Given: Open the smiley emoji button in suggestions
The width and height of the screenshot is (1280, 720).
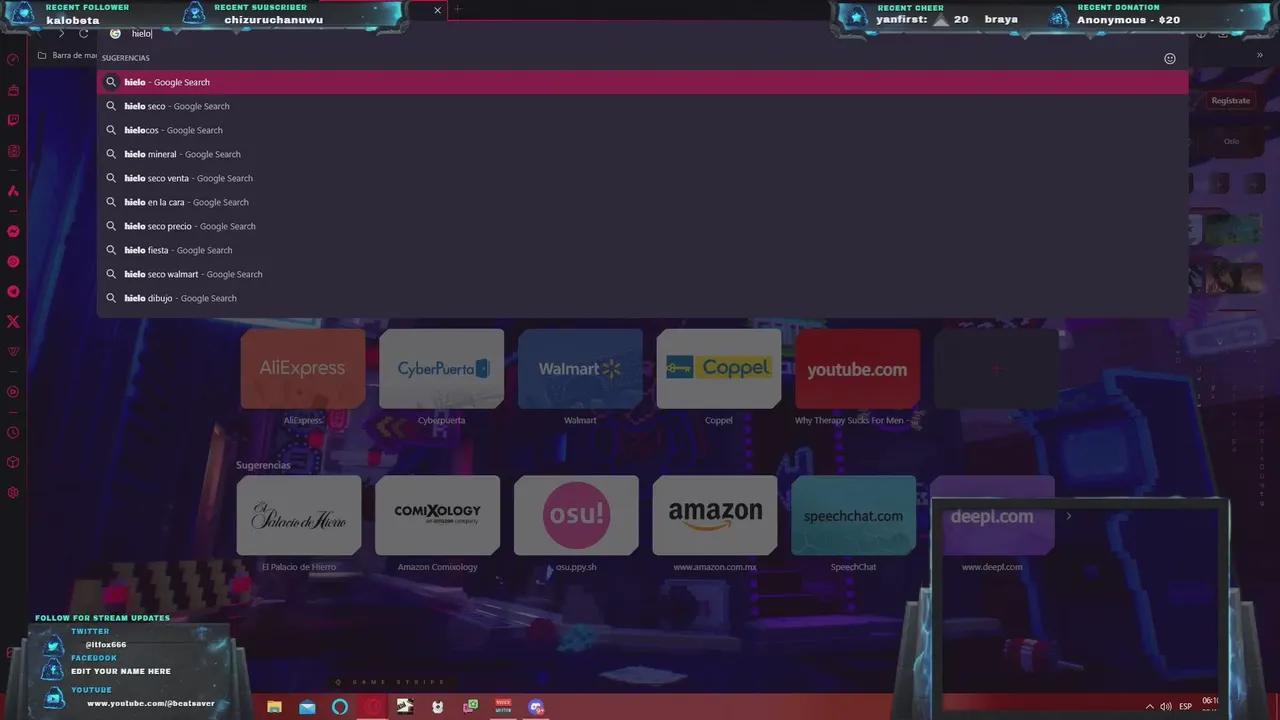Looking at the screenshot, I should pyautogui.click(x=1170, y=58).
